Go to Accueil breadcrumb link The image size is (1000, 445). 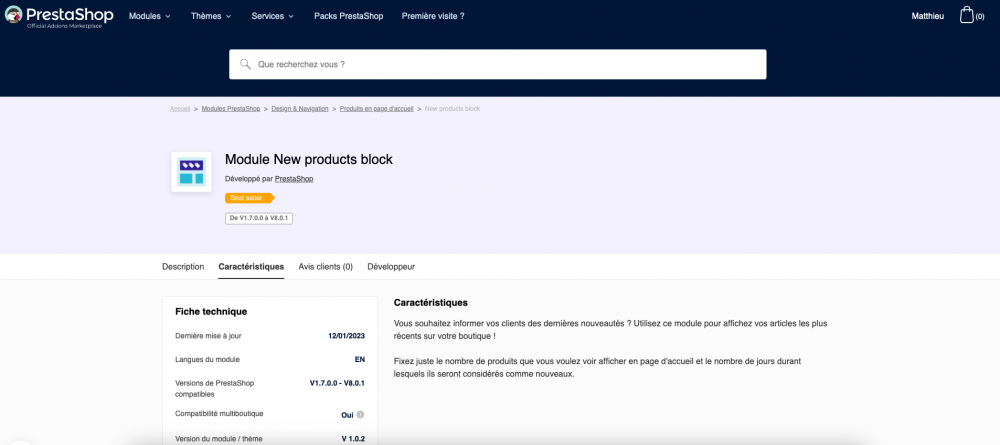click(x=180, y=109)
